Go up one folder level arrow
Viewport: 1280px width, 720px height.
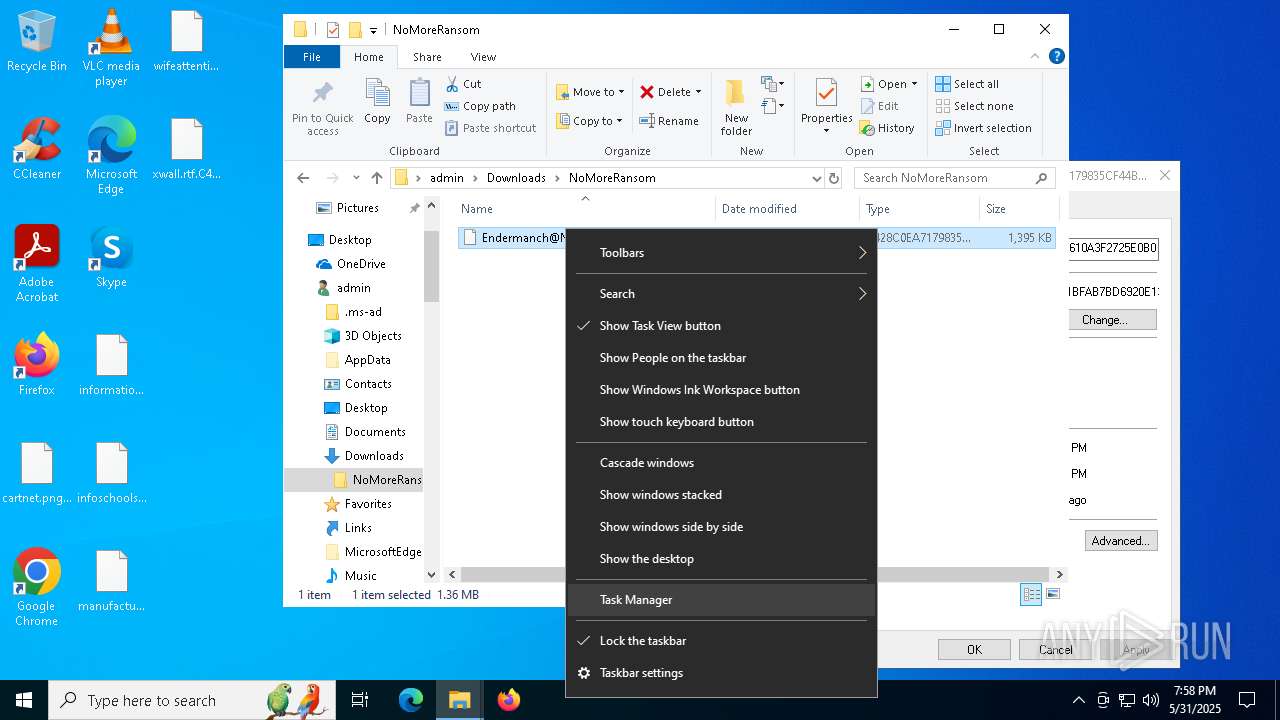click(376, 178)
